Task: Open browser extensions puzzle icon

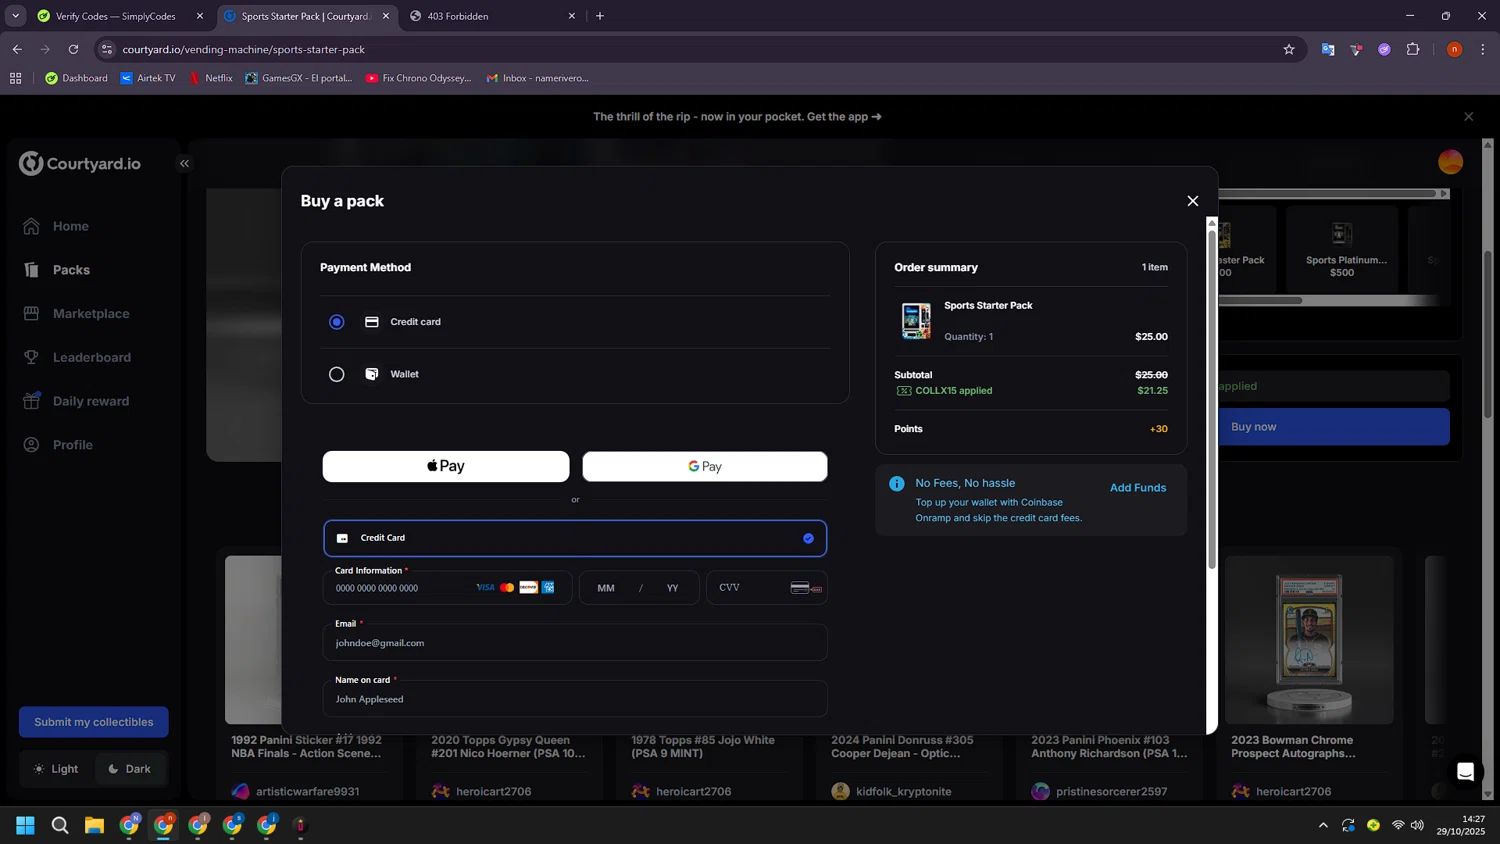Action: coord(1413,49)
